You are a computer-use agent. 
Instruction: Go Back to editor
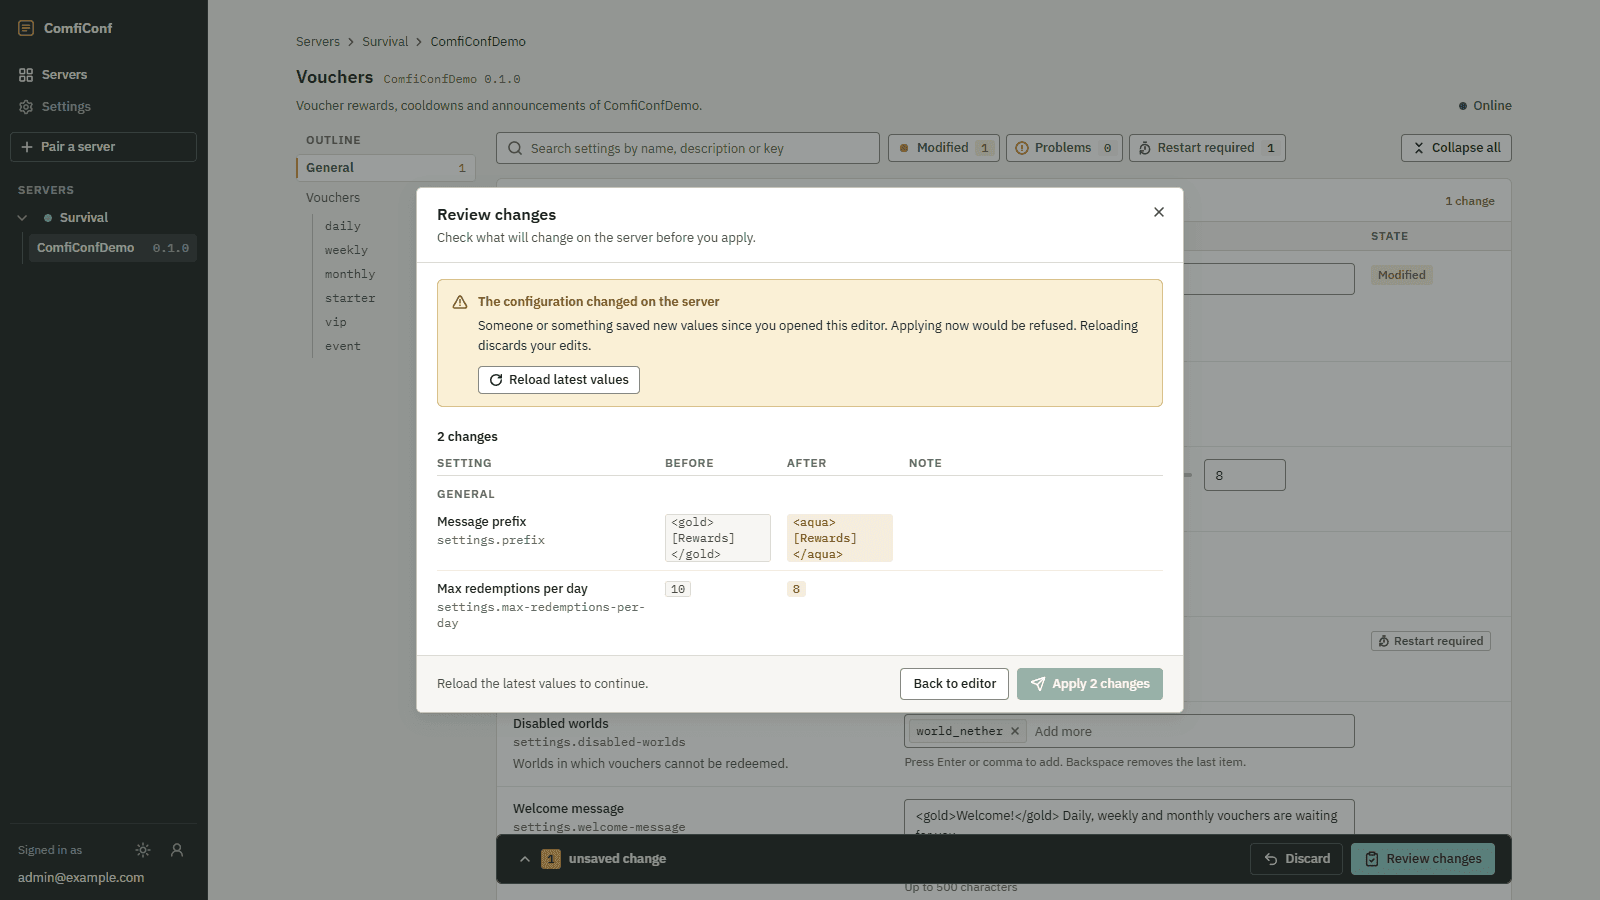click(x=954, y=684)
